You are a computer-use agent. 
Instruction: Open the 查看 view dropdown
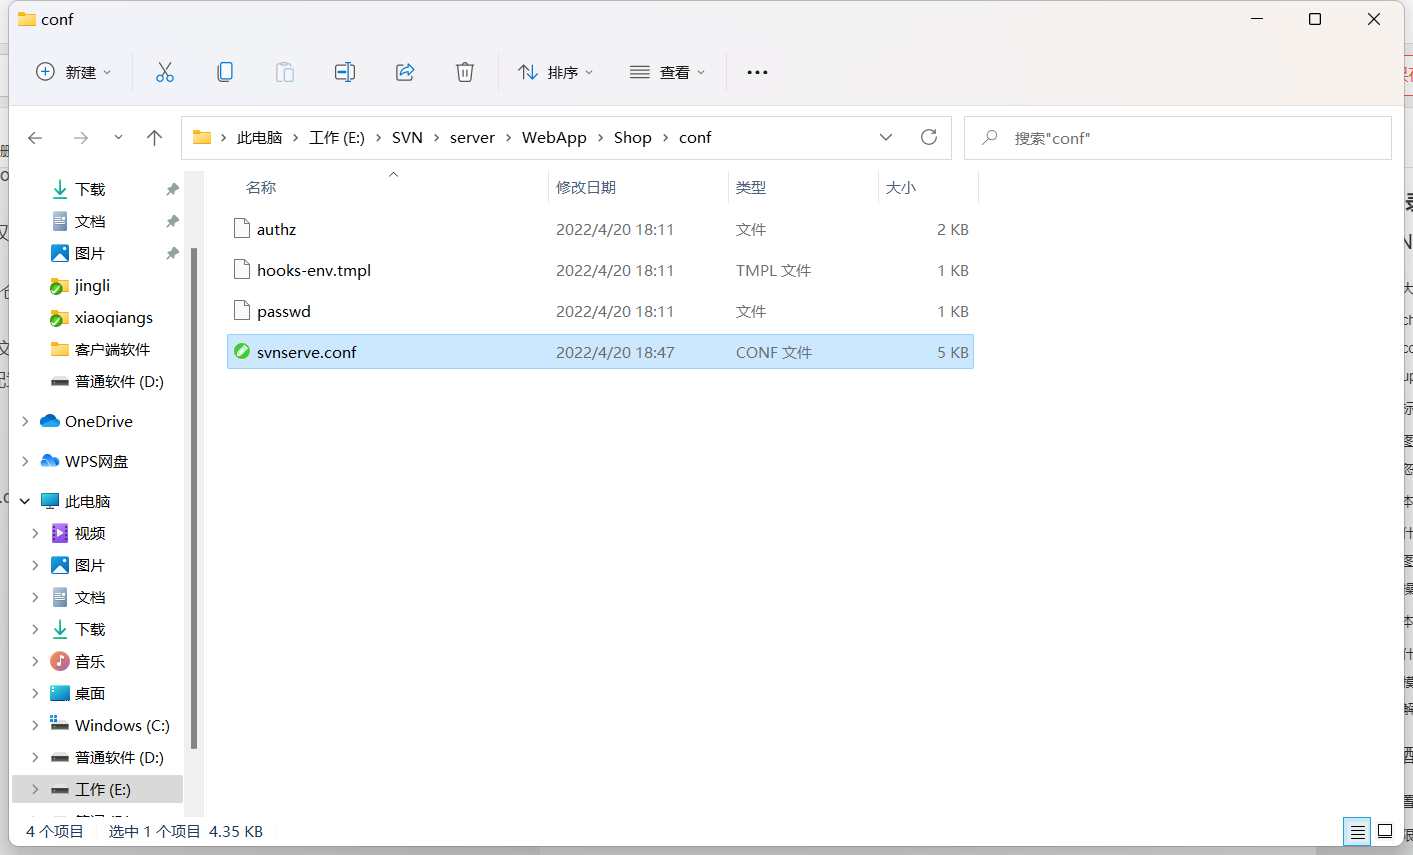click(668, 72)
